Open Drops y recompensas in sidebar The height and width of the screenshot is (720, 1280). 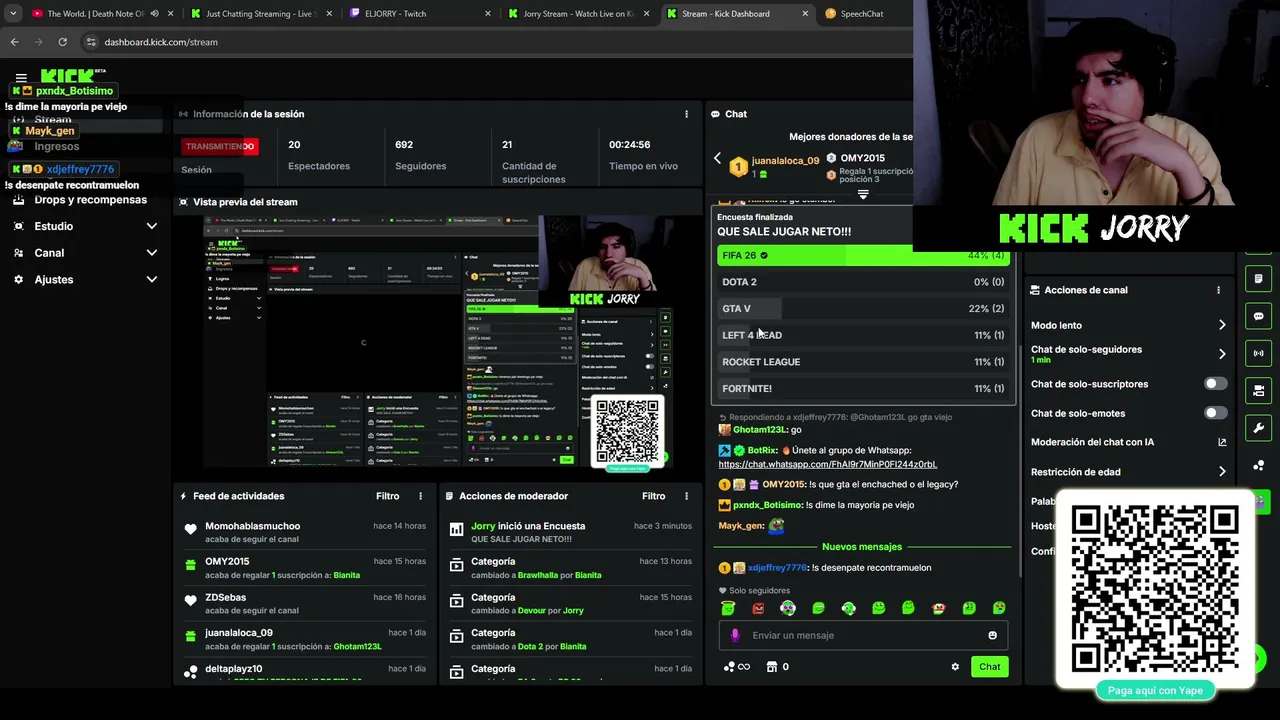point(90,200)
